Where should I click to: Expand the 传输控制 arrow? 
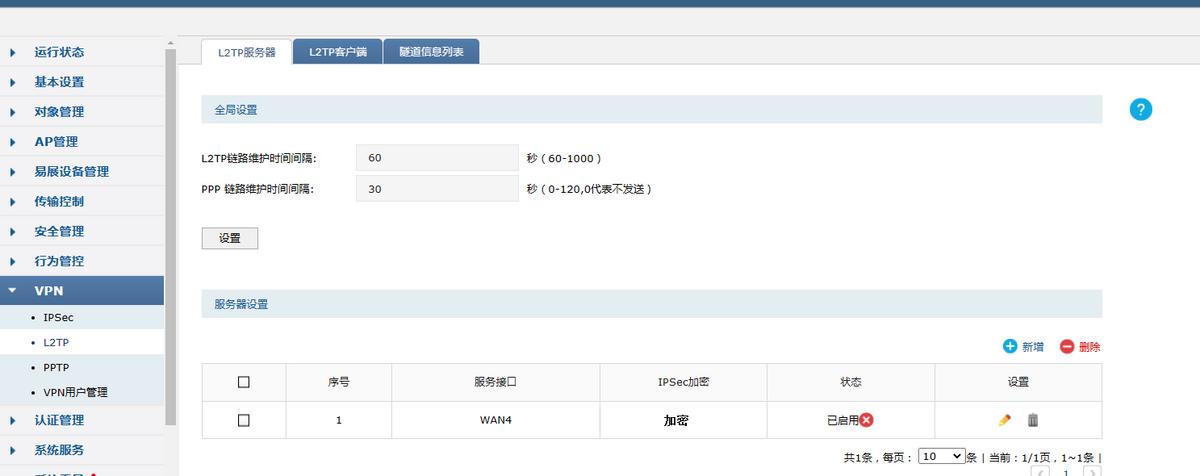13,201
